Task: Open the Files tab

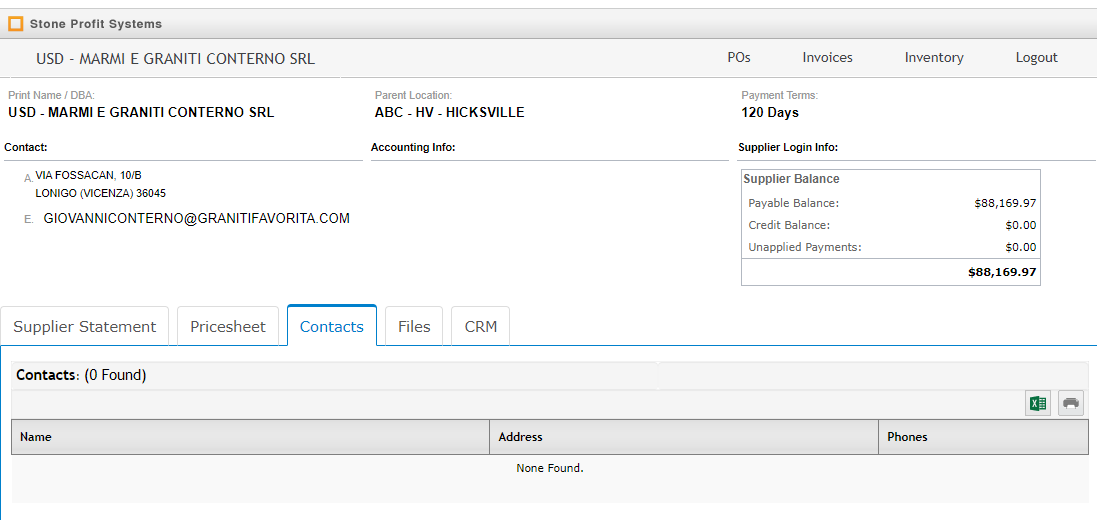Action: (x=414, y=327)
